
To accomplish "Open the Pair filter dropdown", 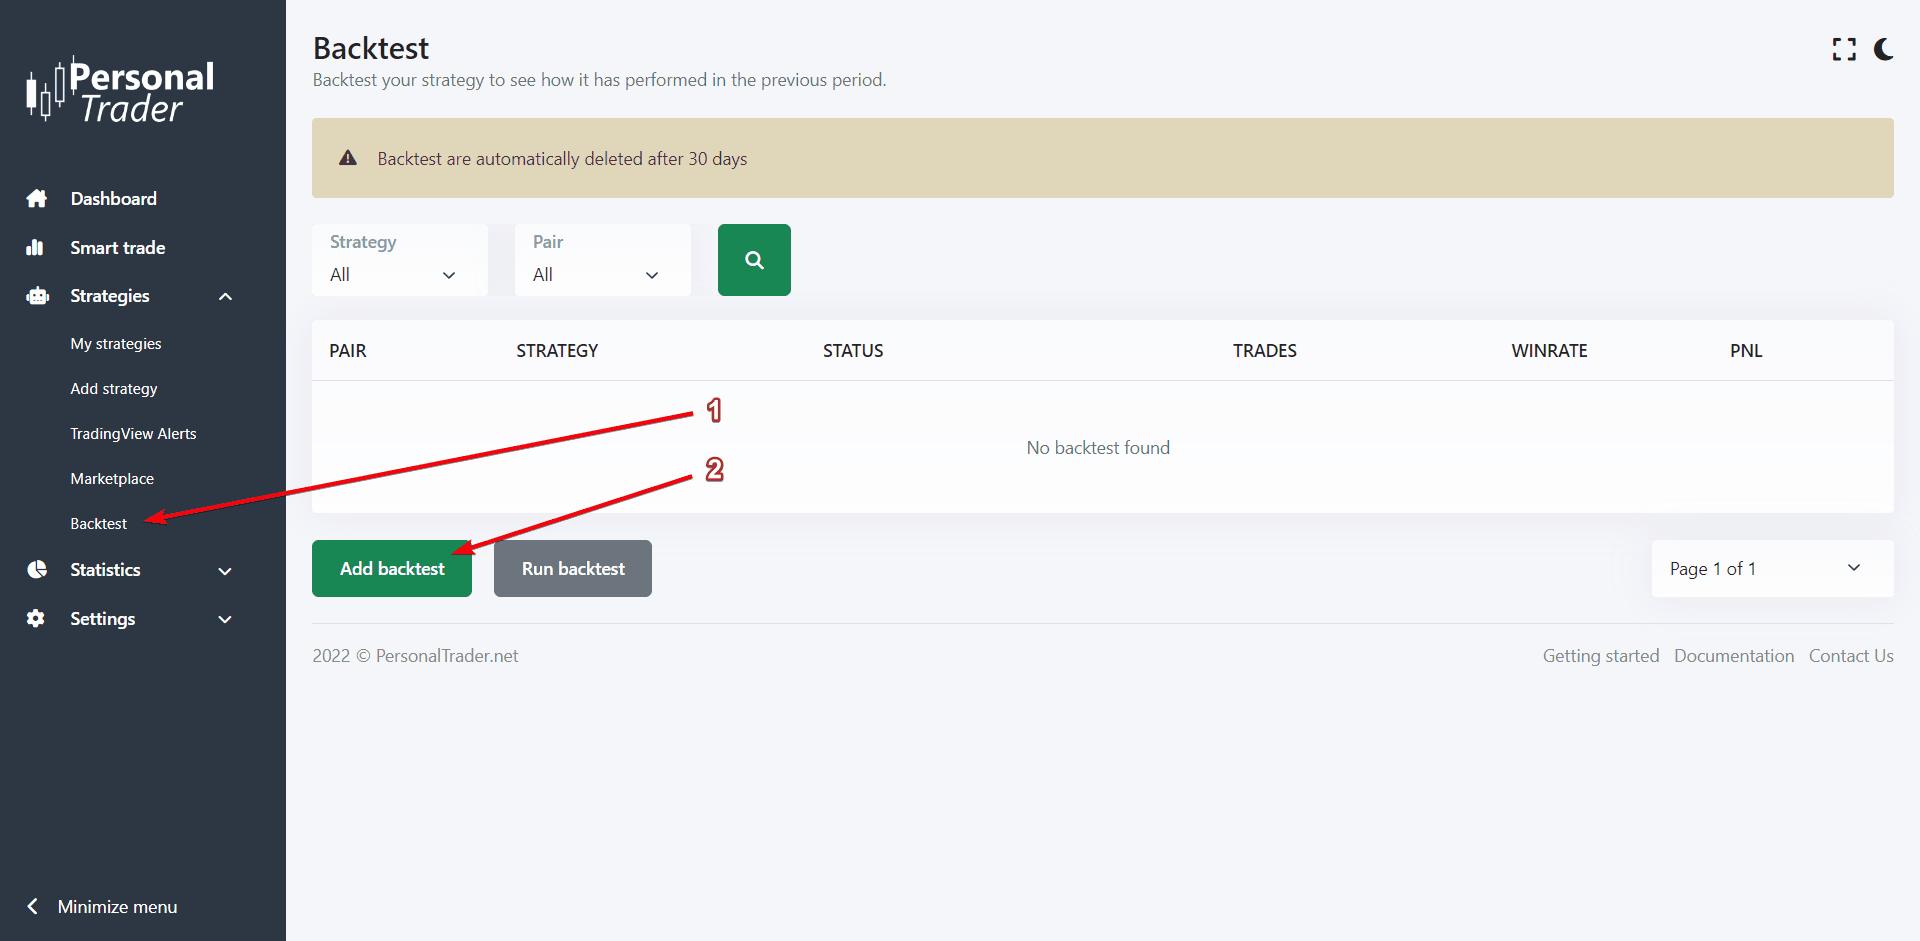I will coord(602,260).
